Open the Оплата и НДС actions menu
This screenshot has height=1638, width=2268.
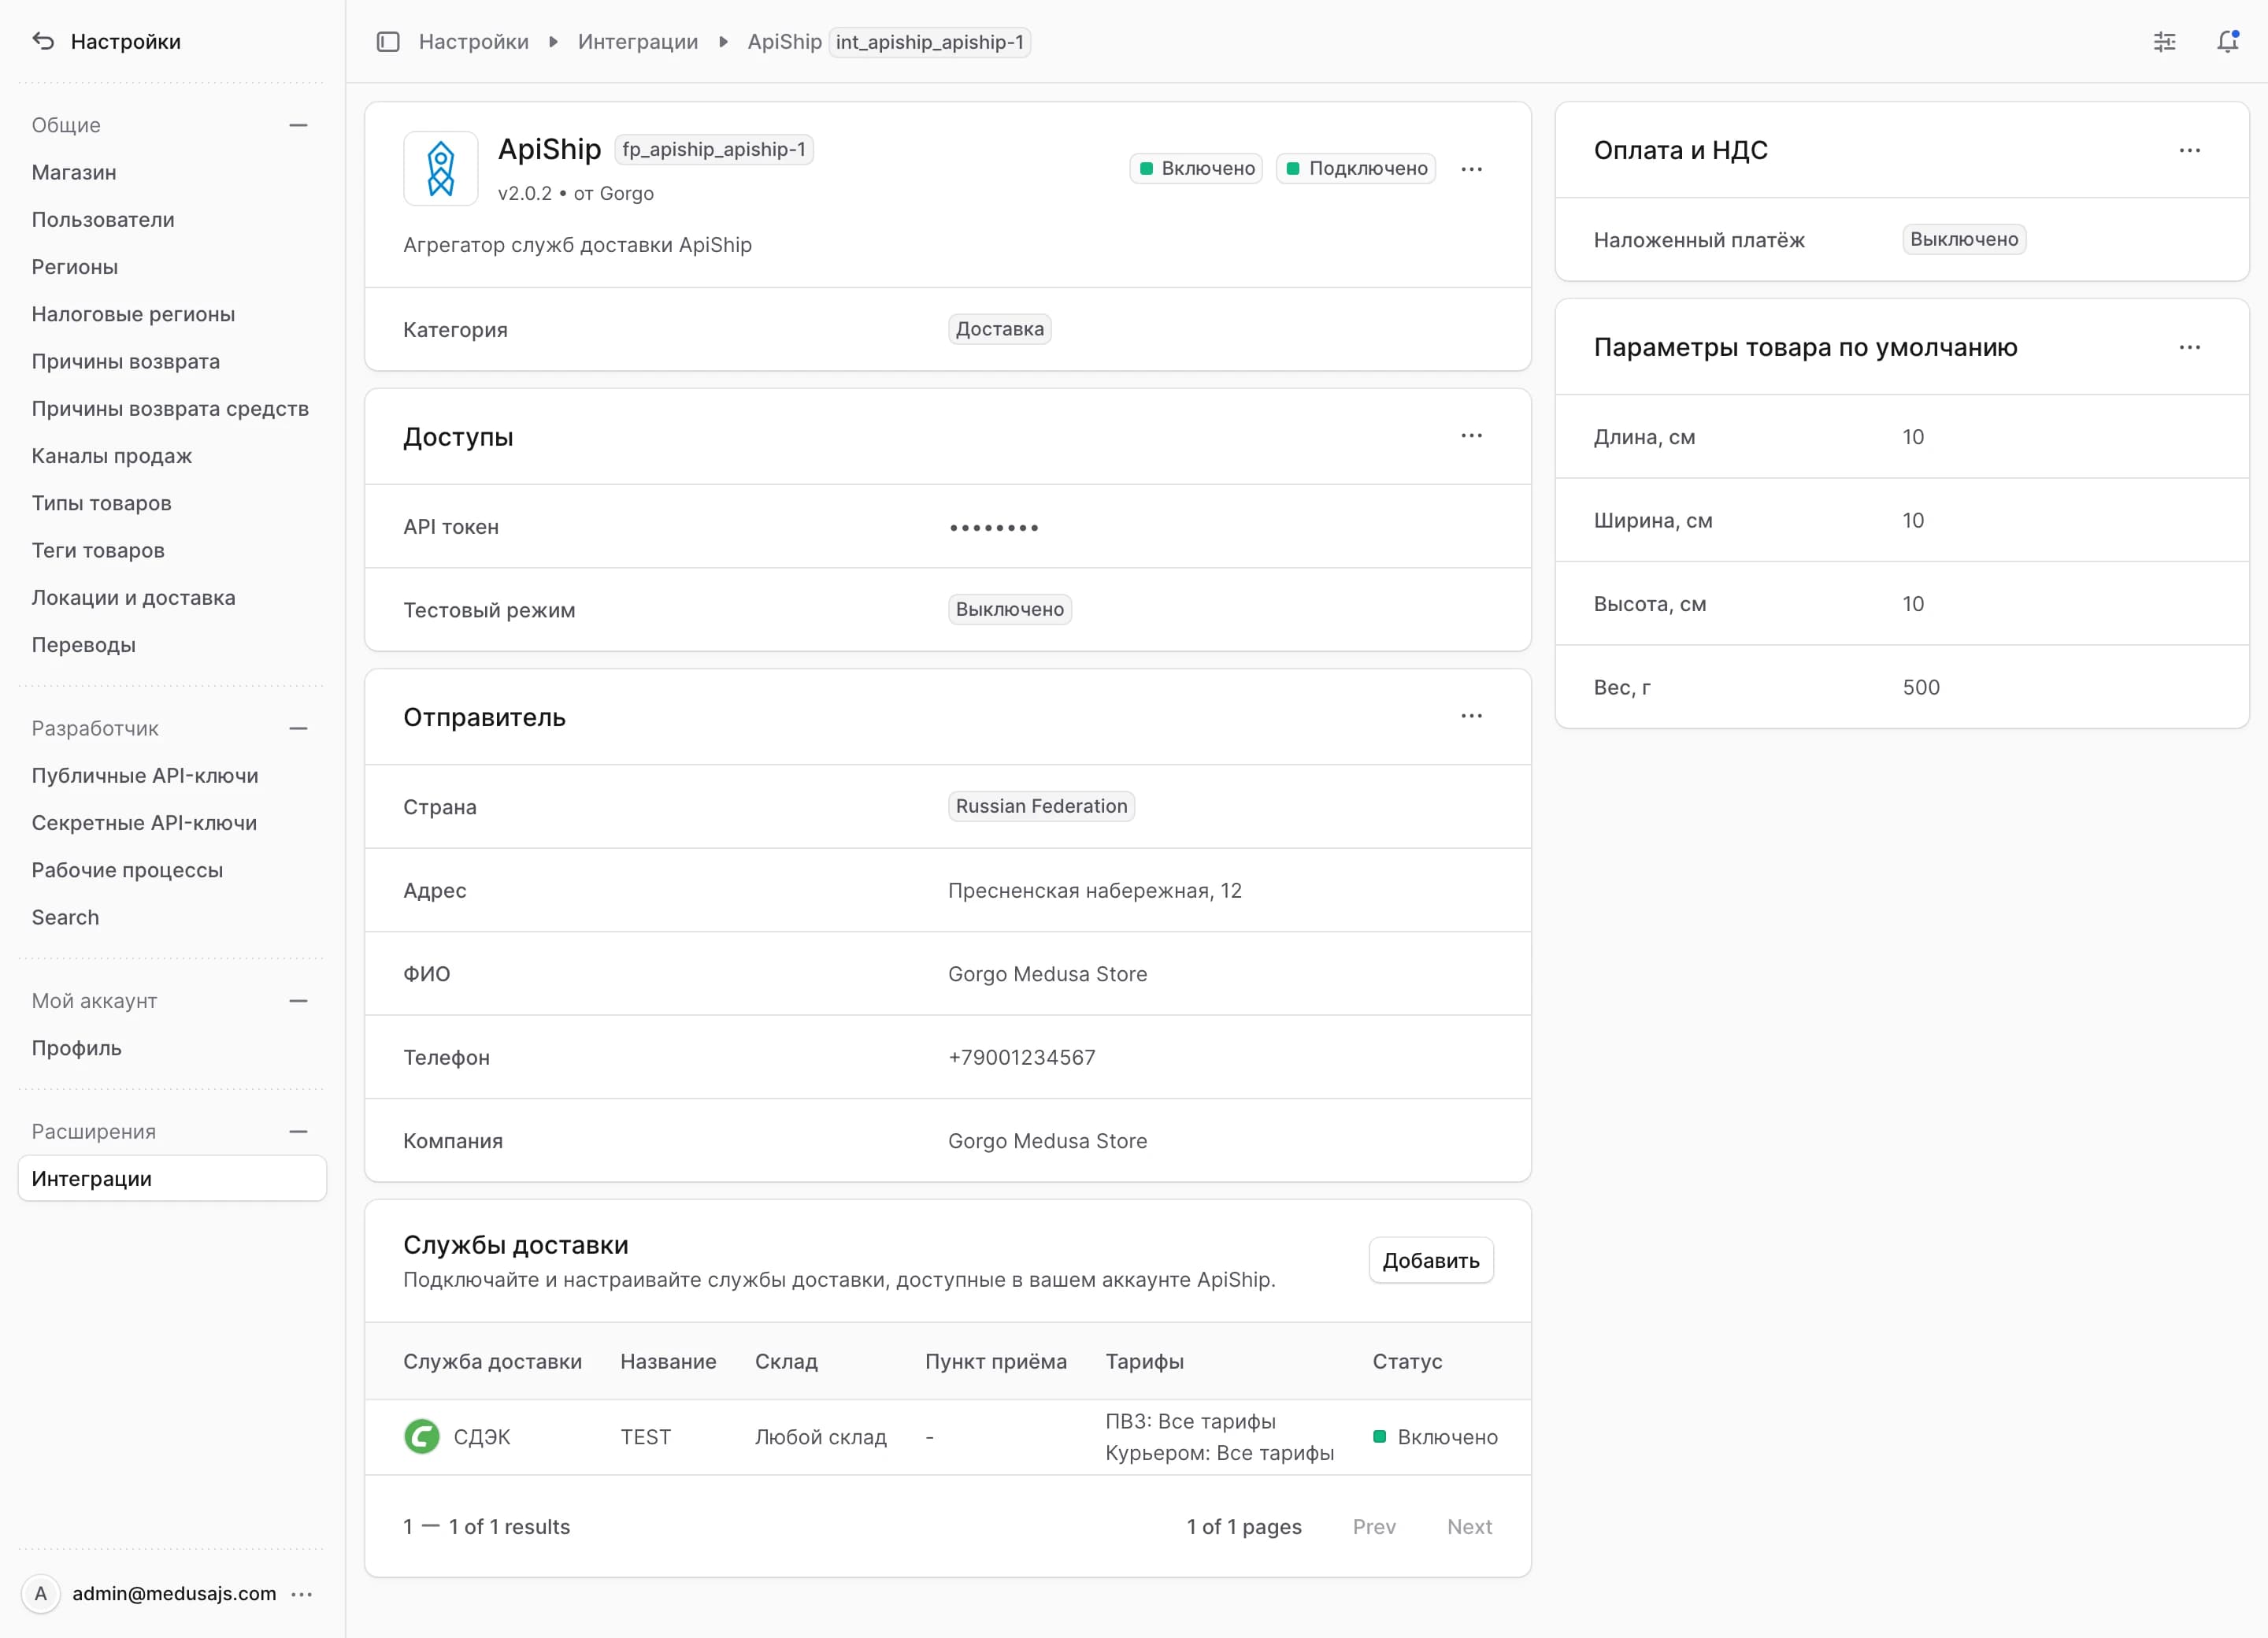pyautogui.click(x=2189, y=150)
